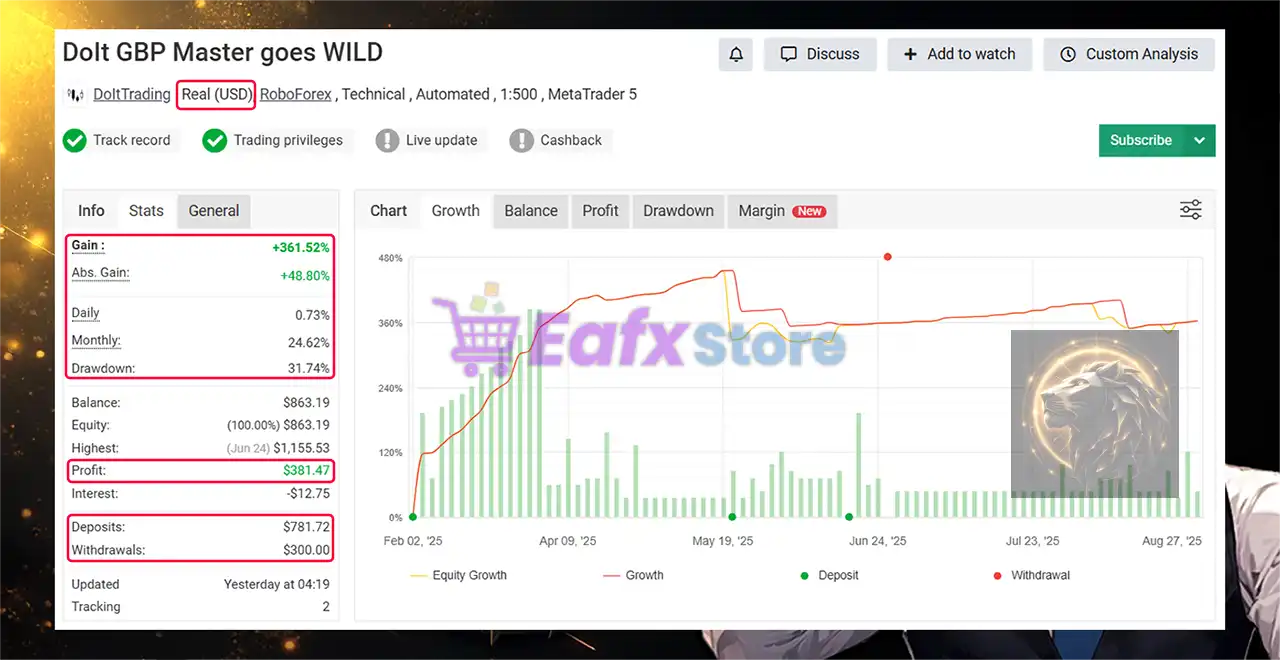1280x660 pixels.
Task: Click the Live update exclamation icon
Action: (x=387, y=141)
